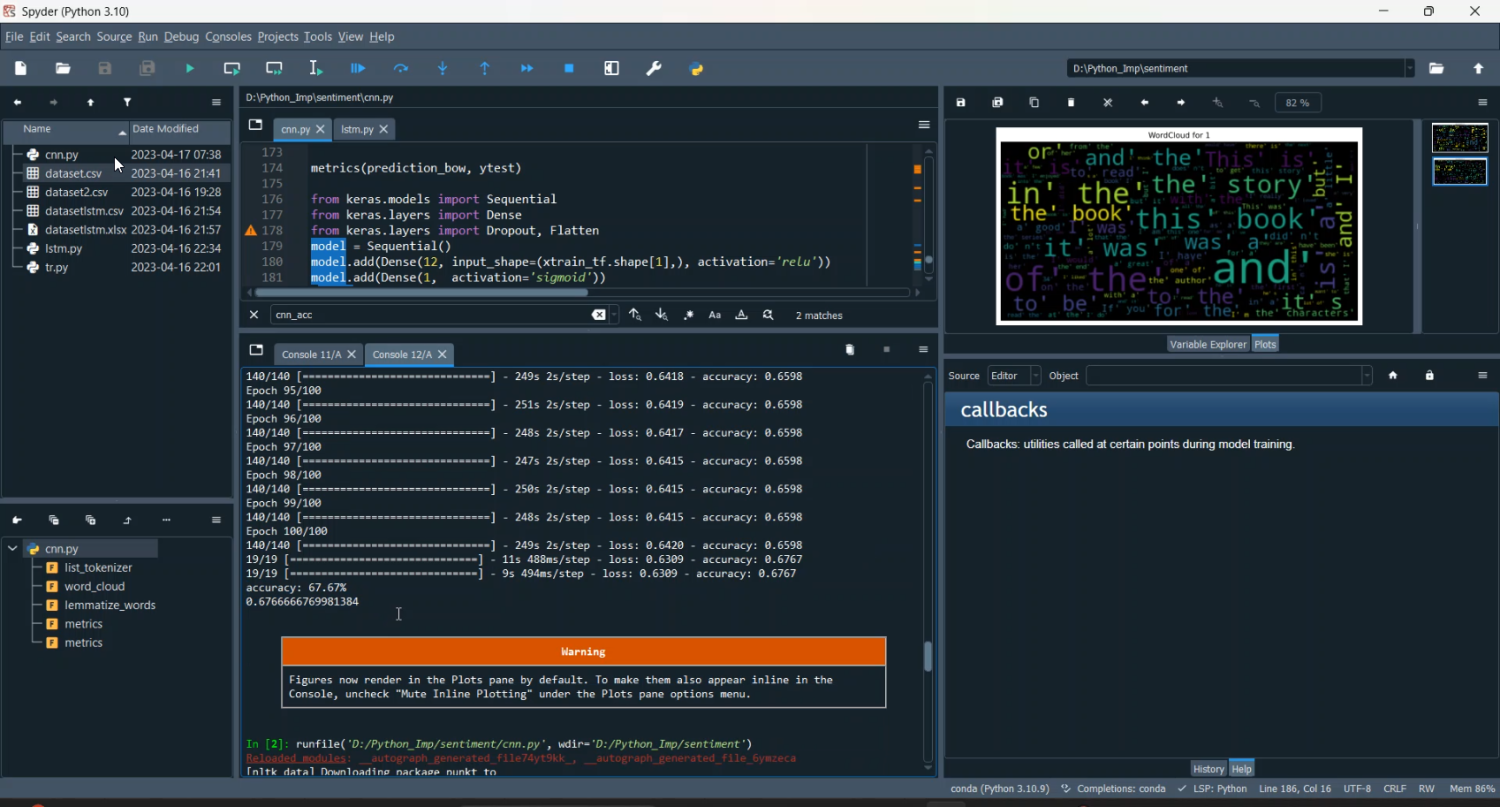The height and width of the screenshot is (807, 1500).
Task: Open the Debug menu
Action: pyautogui.click(x=181, y=36)
